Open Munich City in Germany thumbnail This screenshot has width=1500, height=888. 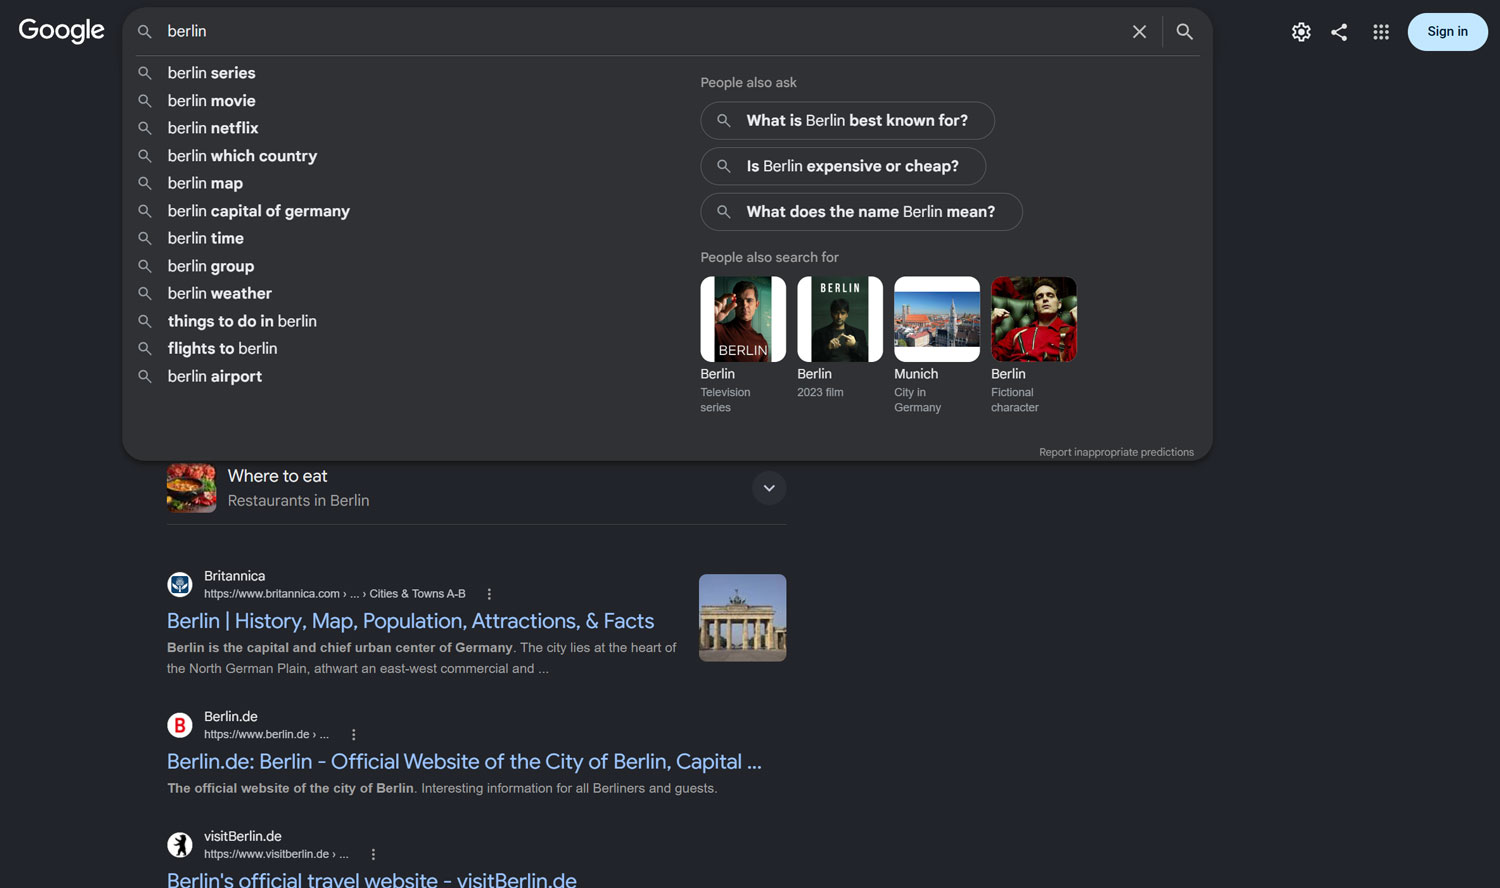[x=937, y=319]
